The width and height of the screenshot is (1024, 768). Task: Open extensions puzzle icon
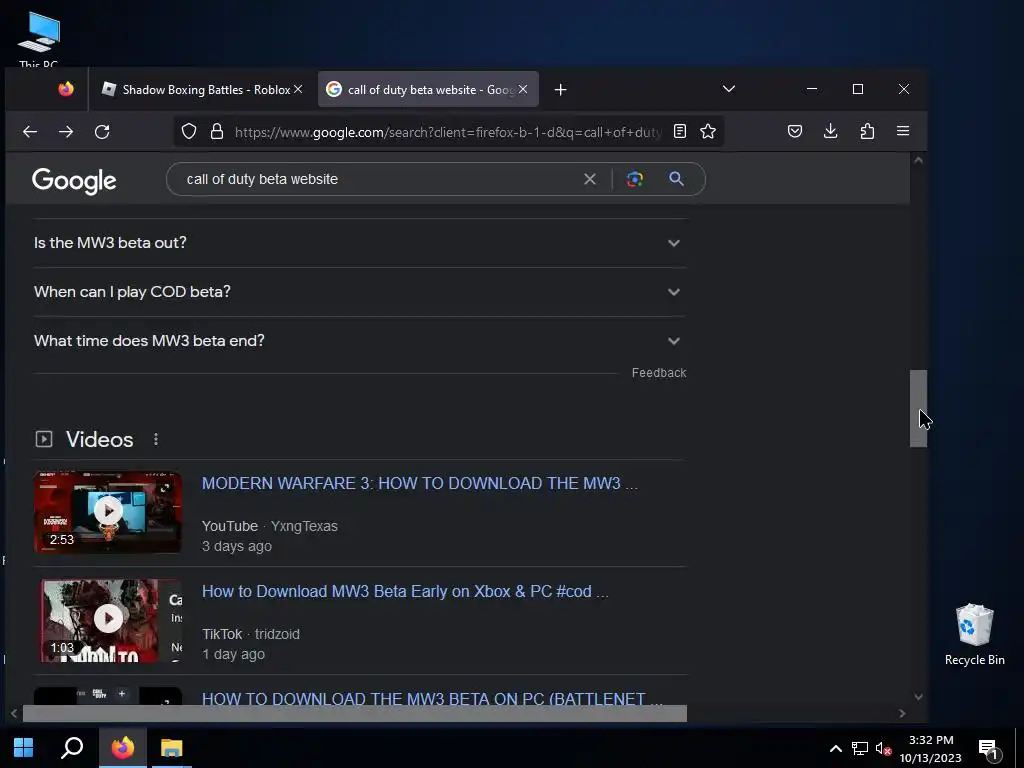point(867,131)
